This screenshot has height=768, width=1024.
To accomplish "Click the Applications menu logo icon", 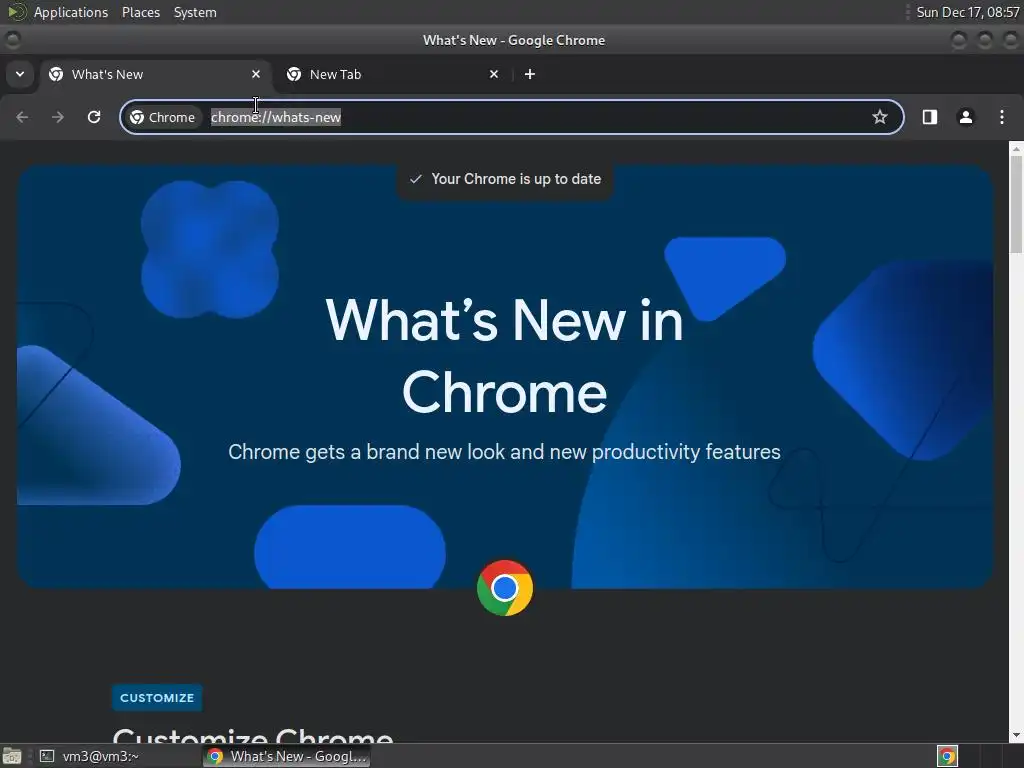I will (x=16, y=12).
